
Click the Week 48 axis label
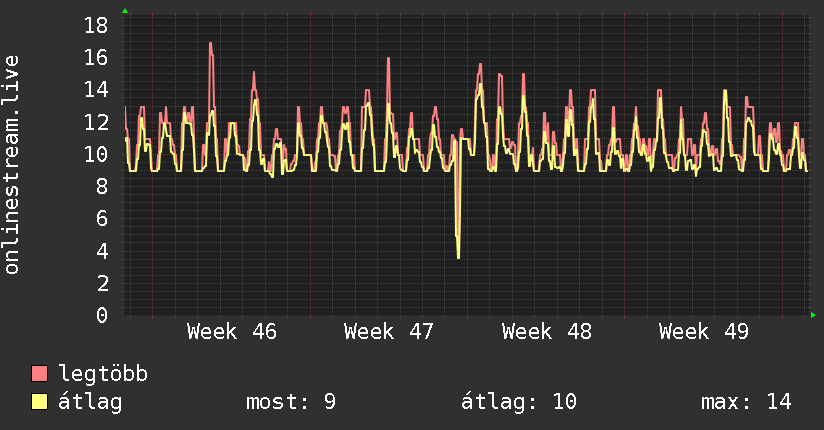pyautogui.click(x=547, y=332)
